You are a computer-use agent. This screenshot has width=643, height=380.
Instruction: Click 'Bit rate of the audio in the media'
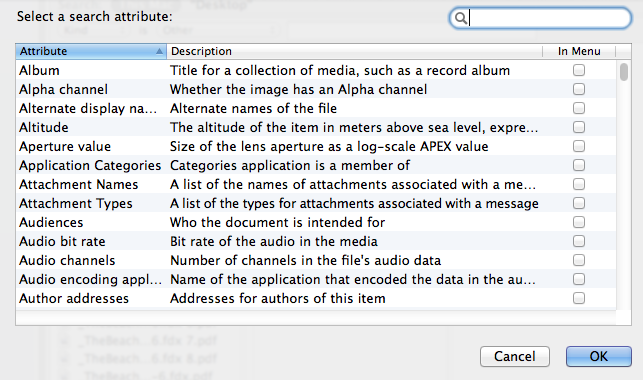pos(274,241)
